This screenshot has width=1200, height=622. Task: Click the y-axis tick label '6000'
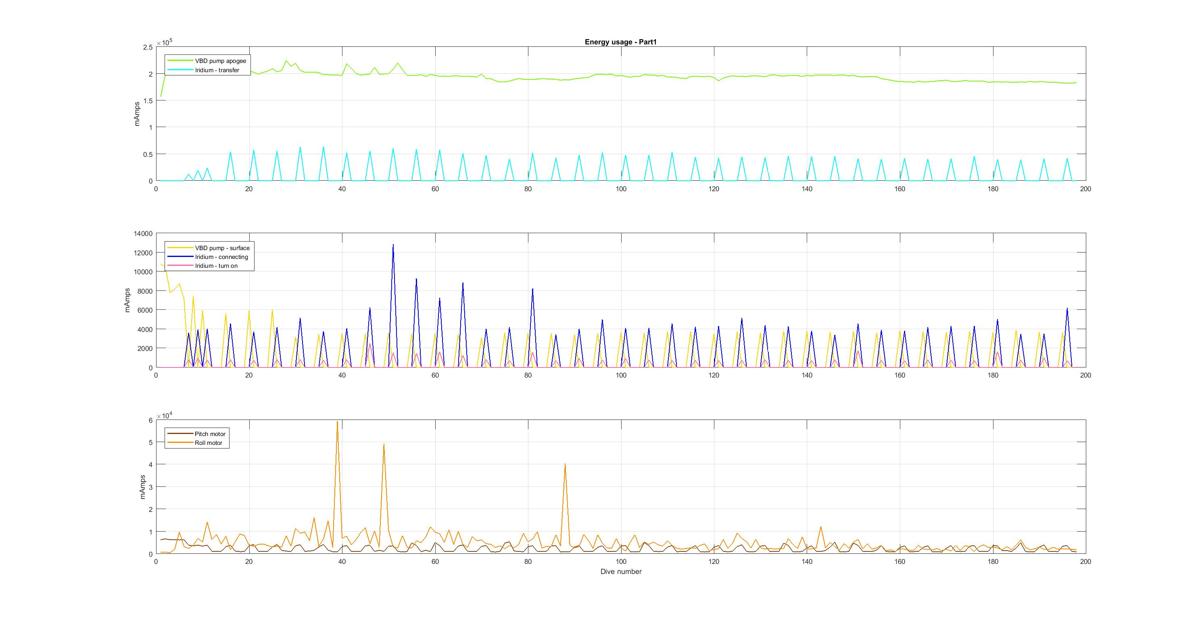click(x=144, y=310)
